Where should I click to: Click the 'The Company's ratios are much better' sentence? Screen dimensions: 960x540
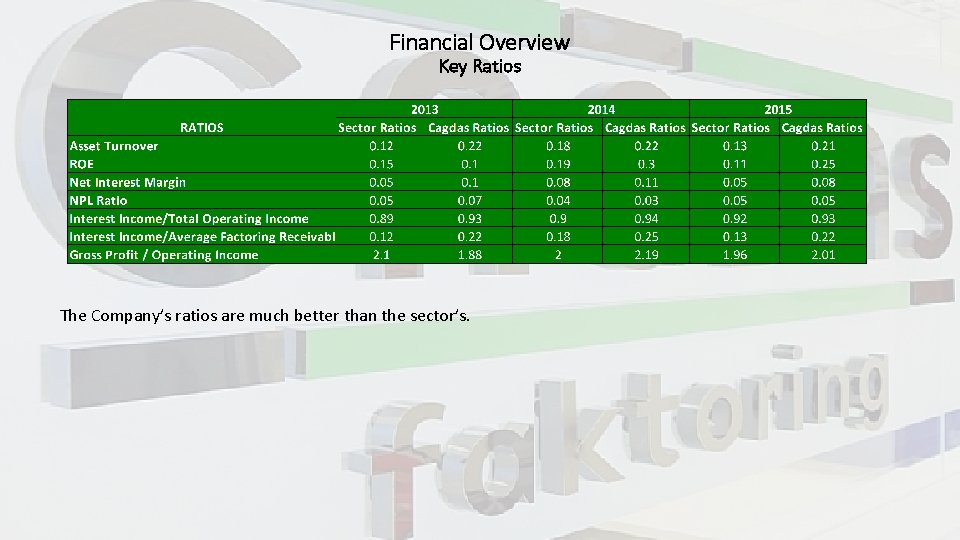[x=264, y=316]
